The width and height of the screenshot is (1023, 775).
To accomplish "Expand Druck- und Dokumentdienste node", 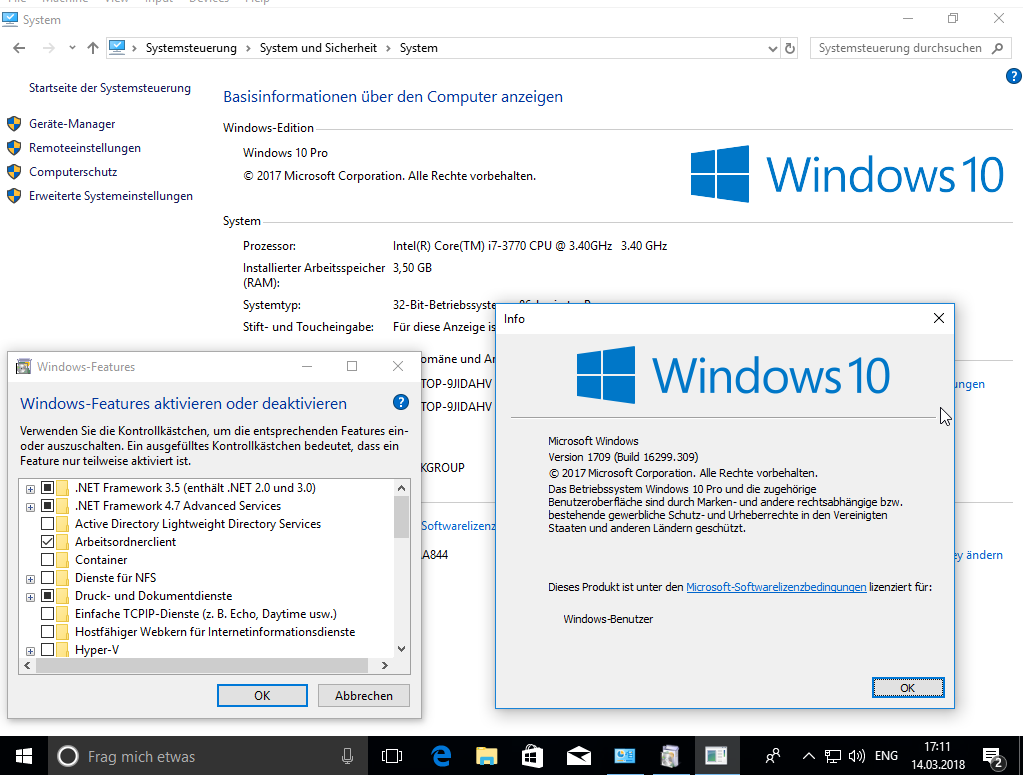I will pos(30,597).
